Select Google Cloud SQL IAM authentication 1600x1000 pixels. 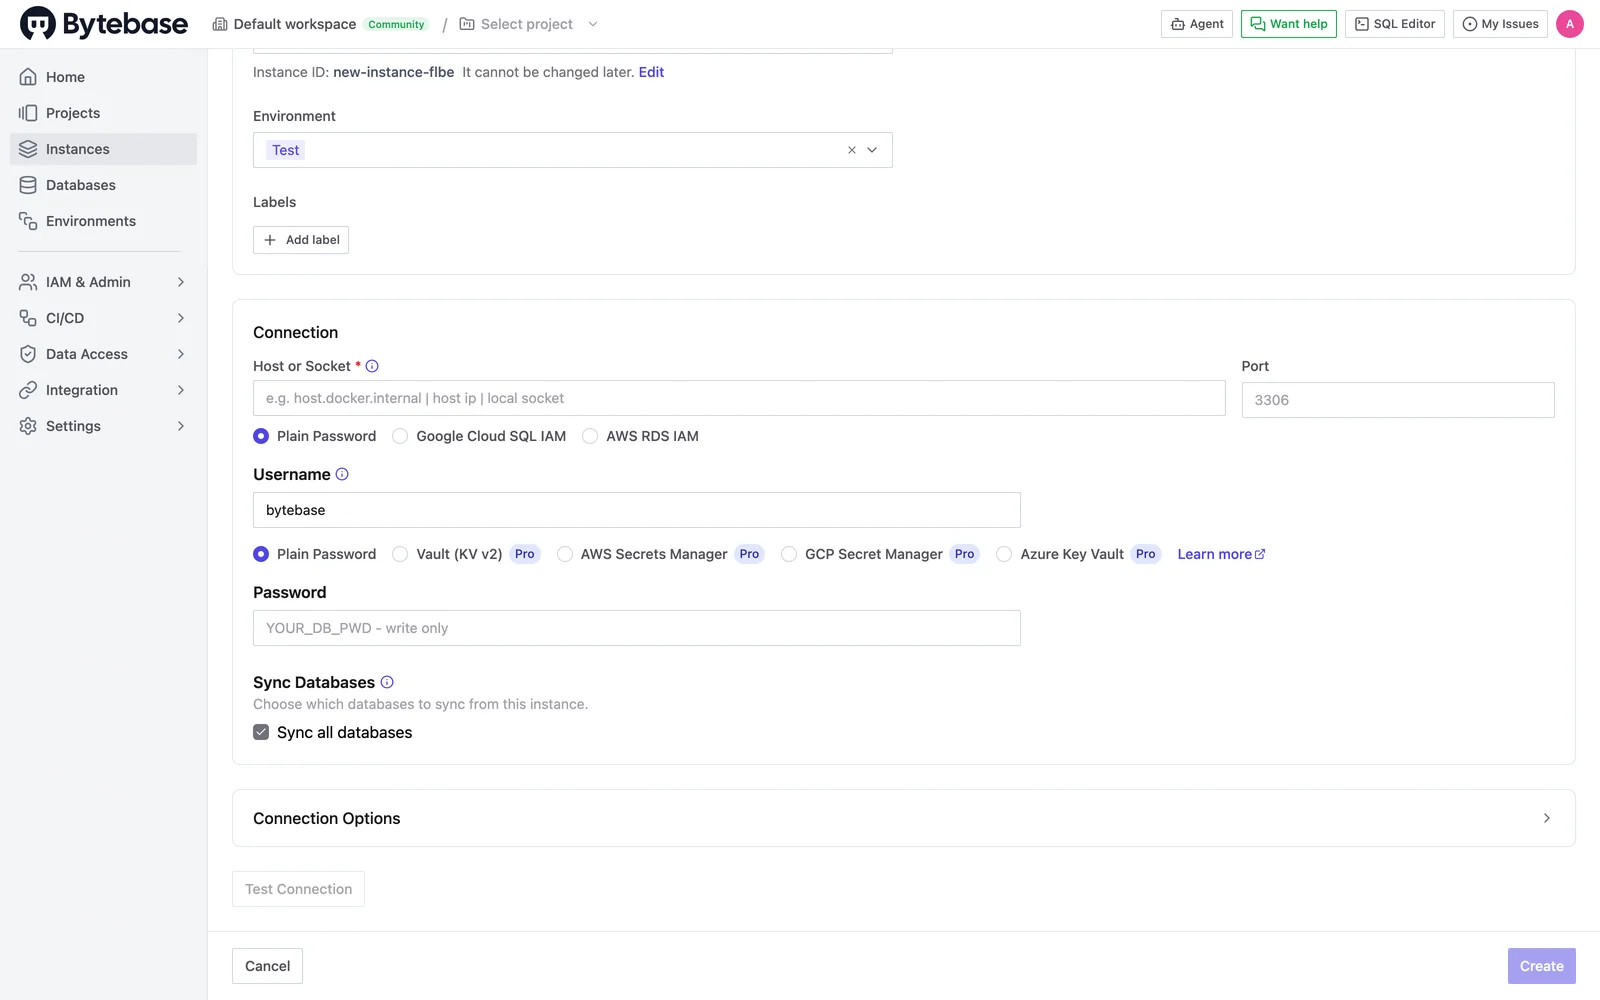pyautogui.click(x=400, y=436)
